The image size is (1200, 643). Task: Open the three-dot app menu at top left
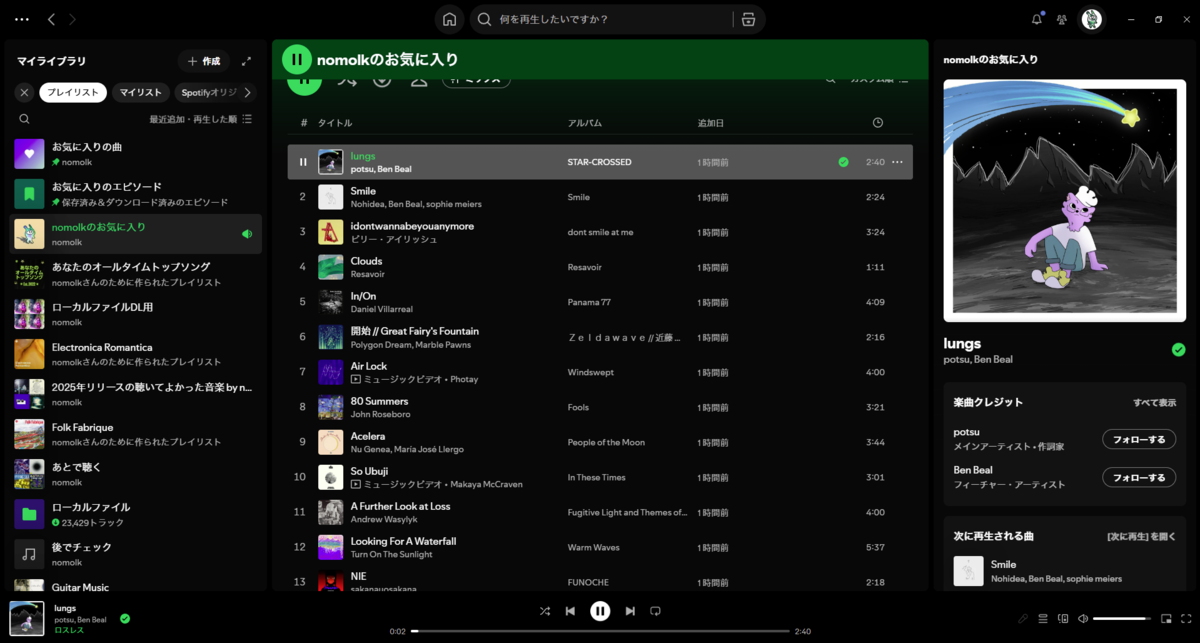point(22,19)
